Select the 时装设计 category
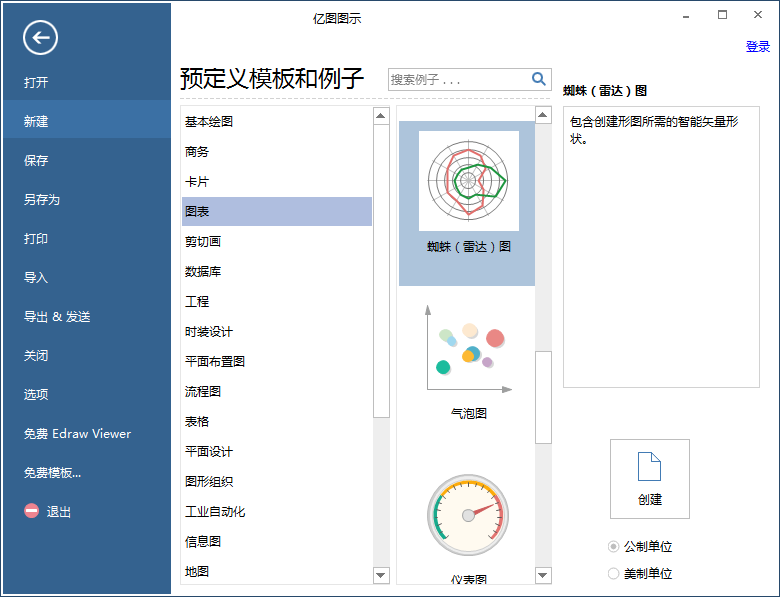Viewport: 780px width, 597px height. tap(277, 331)
